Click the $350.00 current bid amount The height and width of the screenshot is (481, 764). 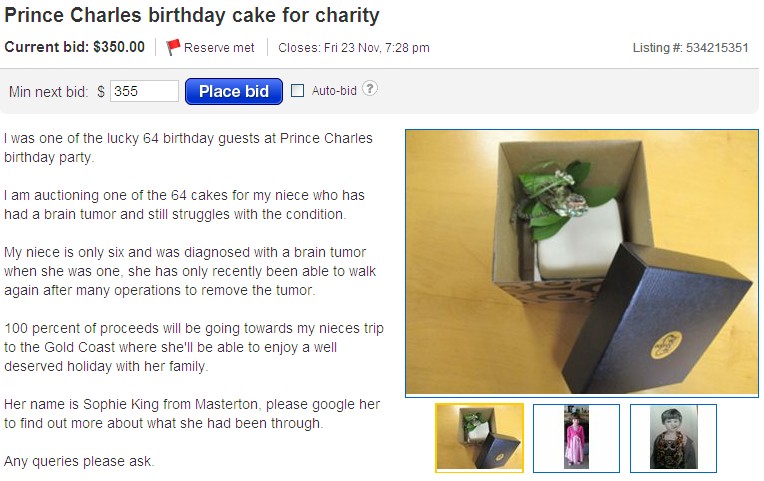click(x=119, y=47)
